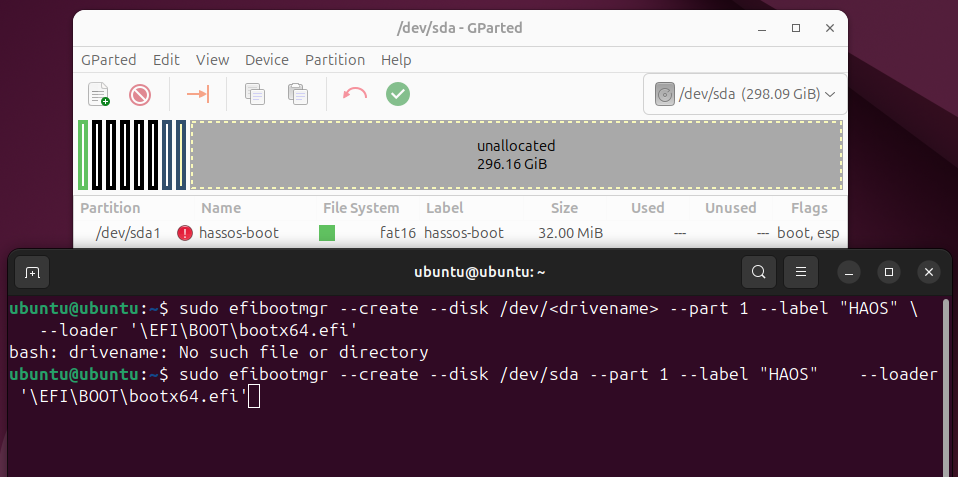Click the Copy partition toolbar icon
The width and height of the screenshot is (958, 477).
coord(255,94)
